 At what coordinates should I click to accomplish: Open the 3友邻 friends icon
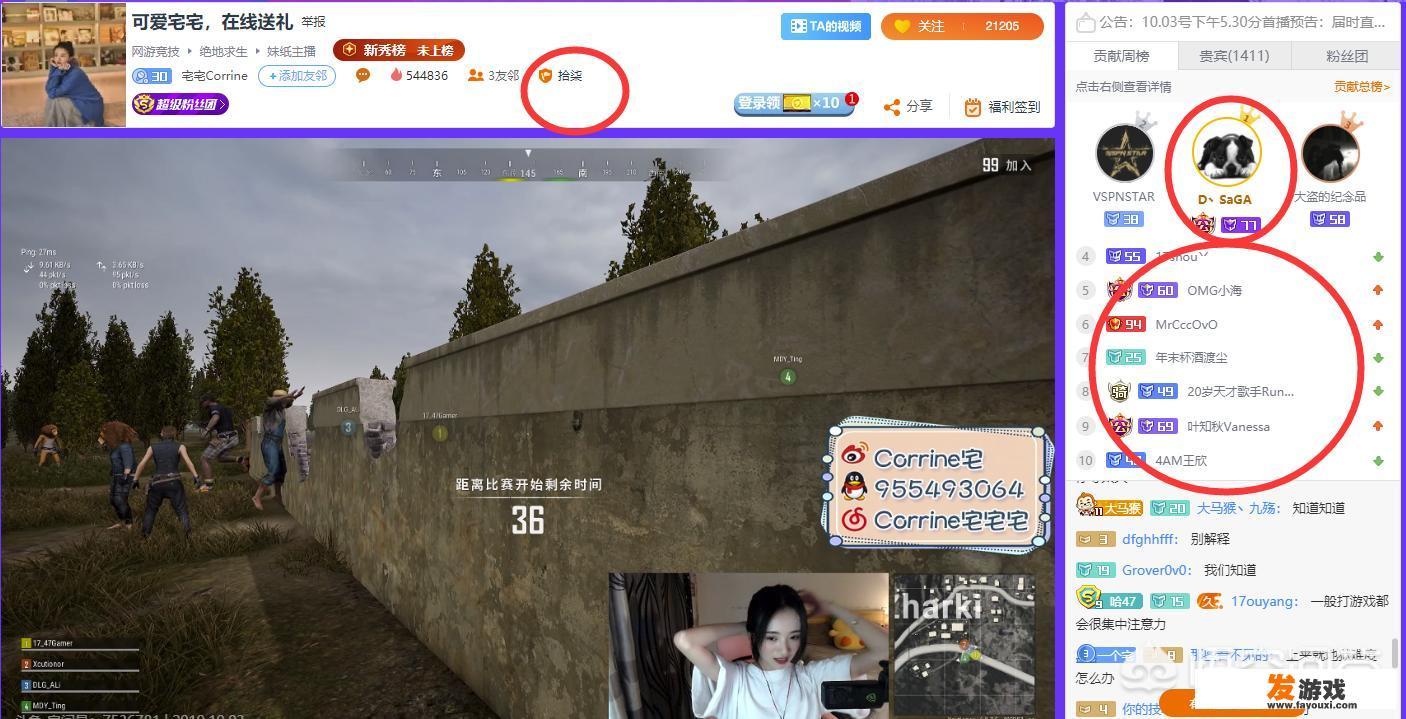(493, 75)
